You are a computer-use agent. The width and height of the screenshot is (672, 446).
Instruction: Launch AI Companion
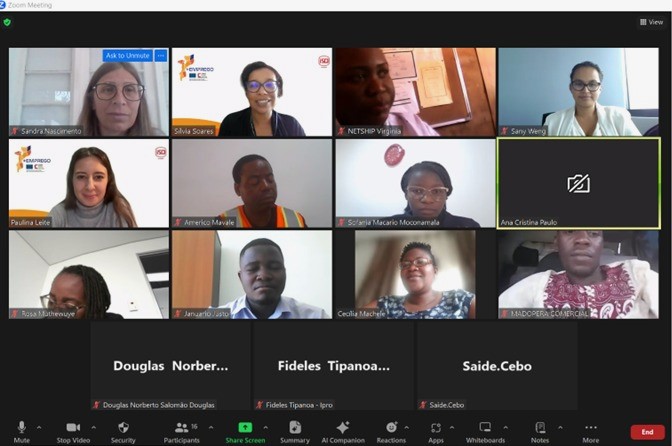pos(343,432)
